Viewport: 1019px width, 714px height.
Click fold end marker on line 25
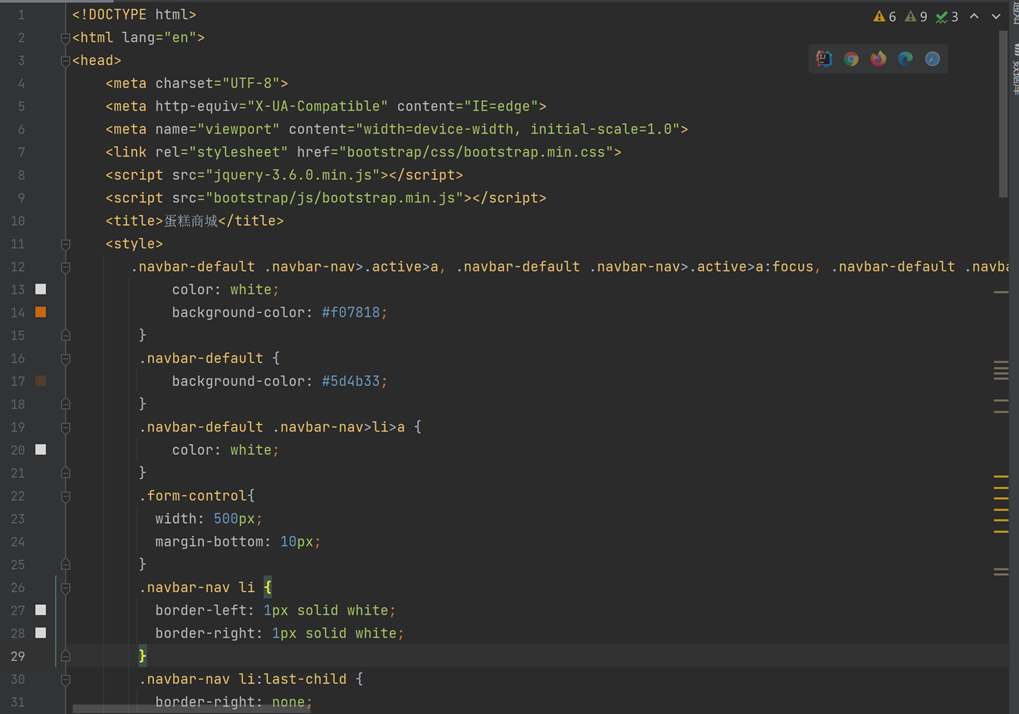(65, 564)
